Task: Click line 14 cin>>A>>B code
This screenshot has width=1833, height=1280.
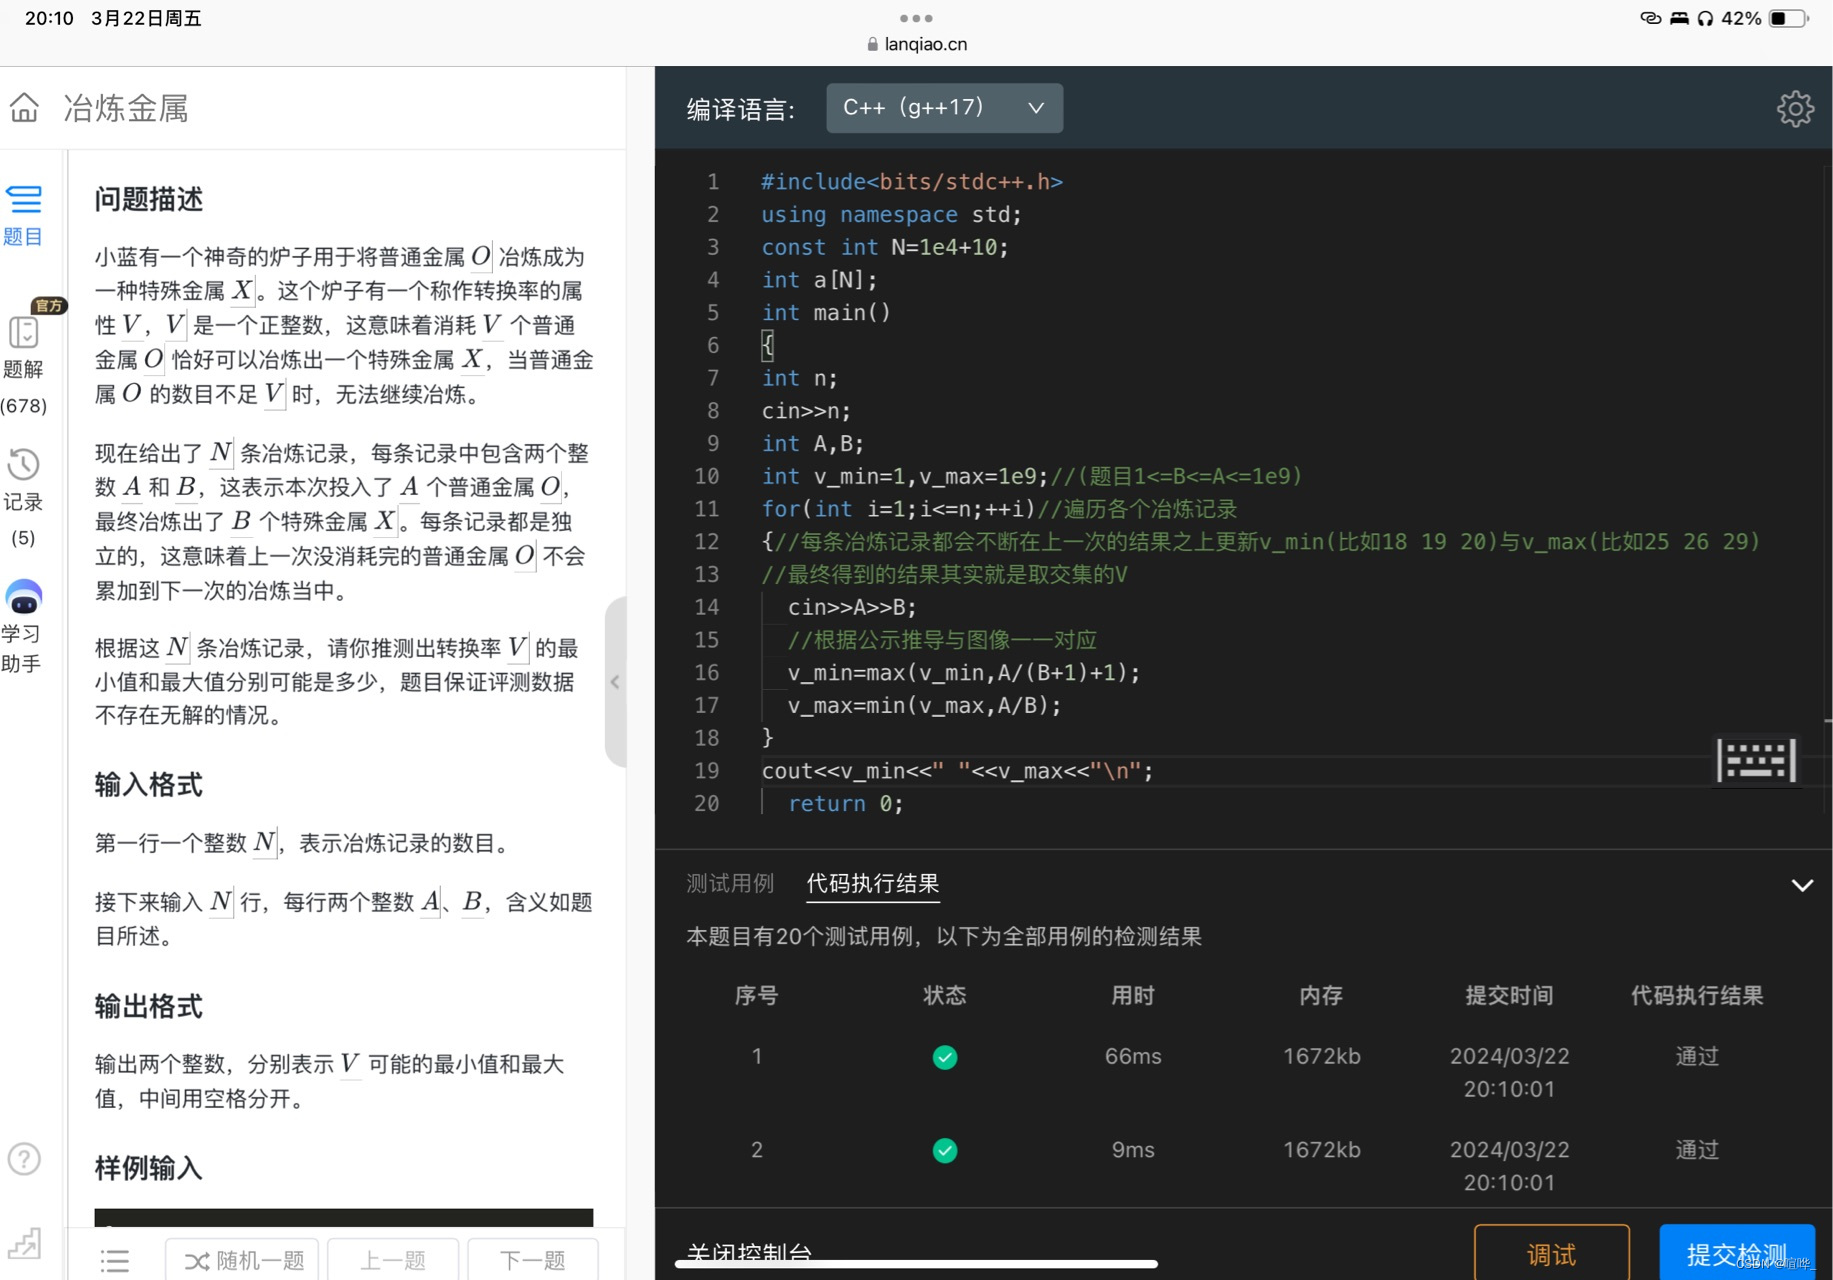Action: [852, 607]
